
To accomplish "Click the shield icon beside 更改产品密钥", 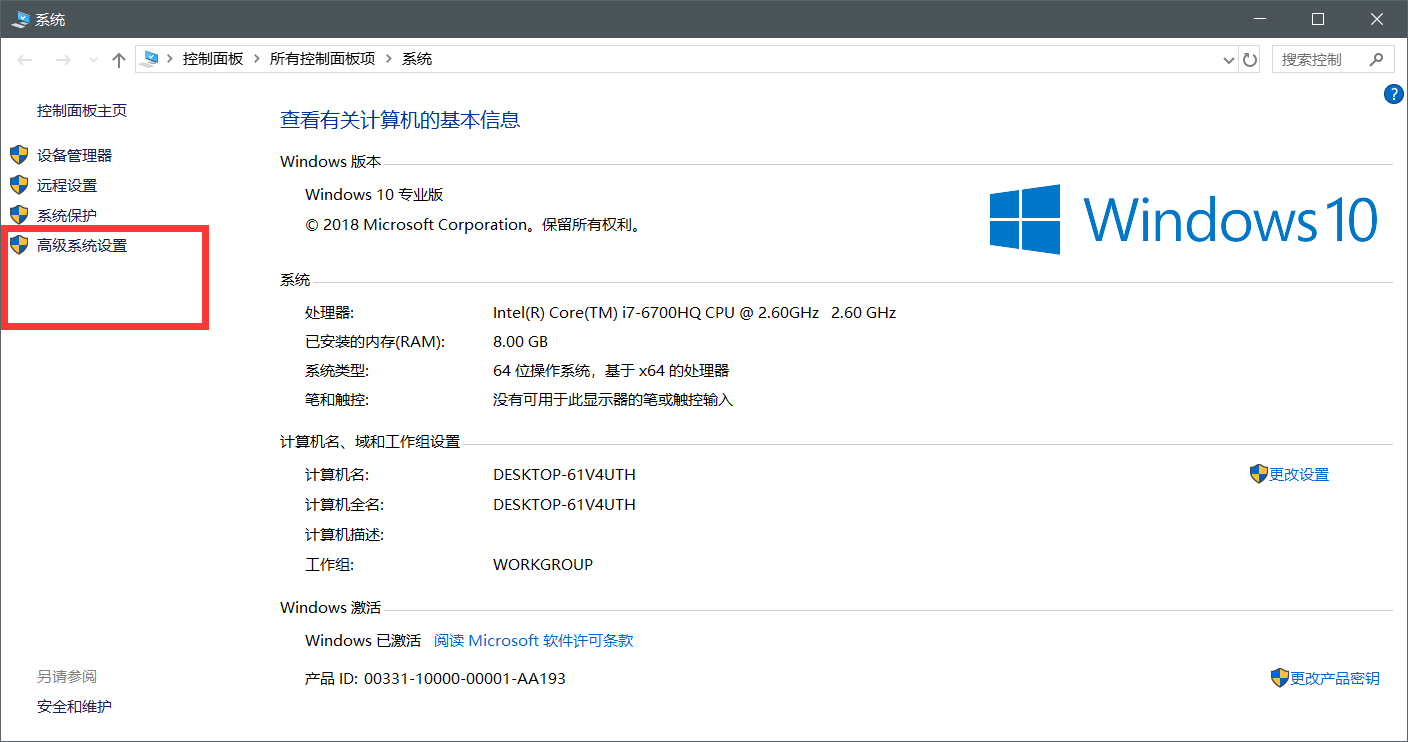I will point(1280,678).
